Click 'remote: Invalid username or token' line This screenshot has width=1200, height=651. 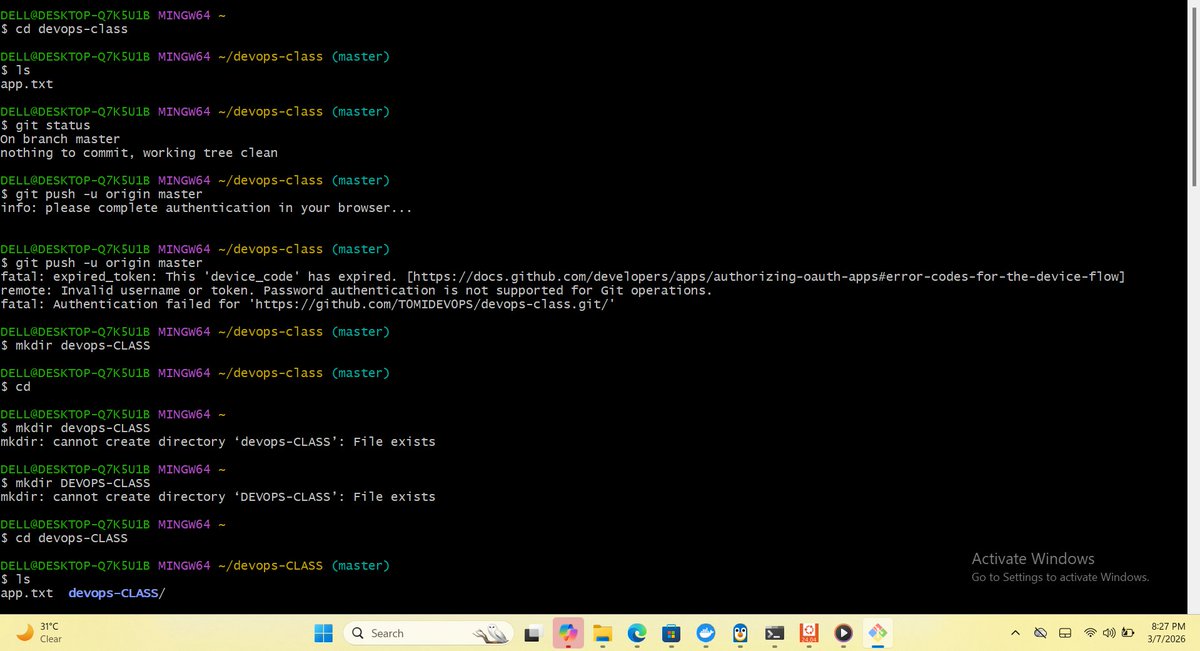356,290
